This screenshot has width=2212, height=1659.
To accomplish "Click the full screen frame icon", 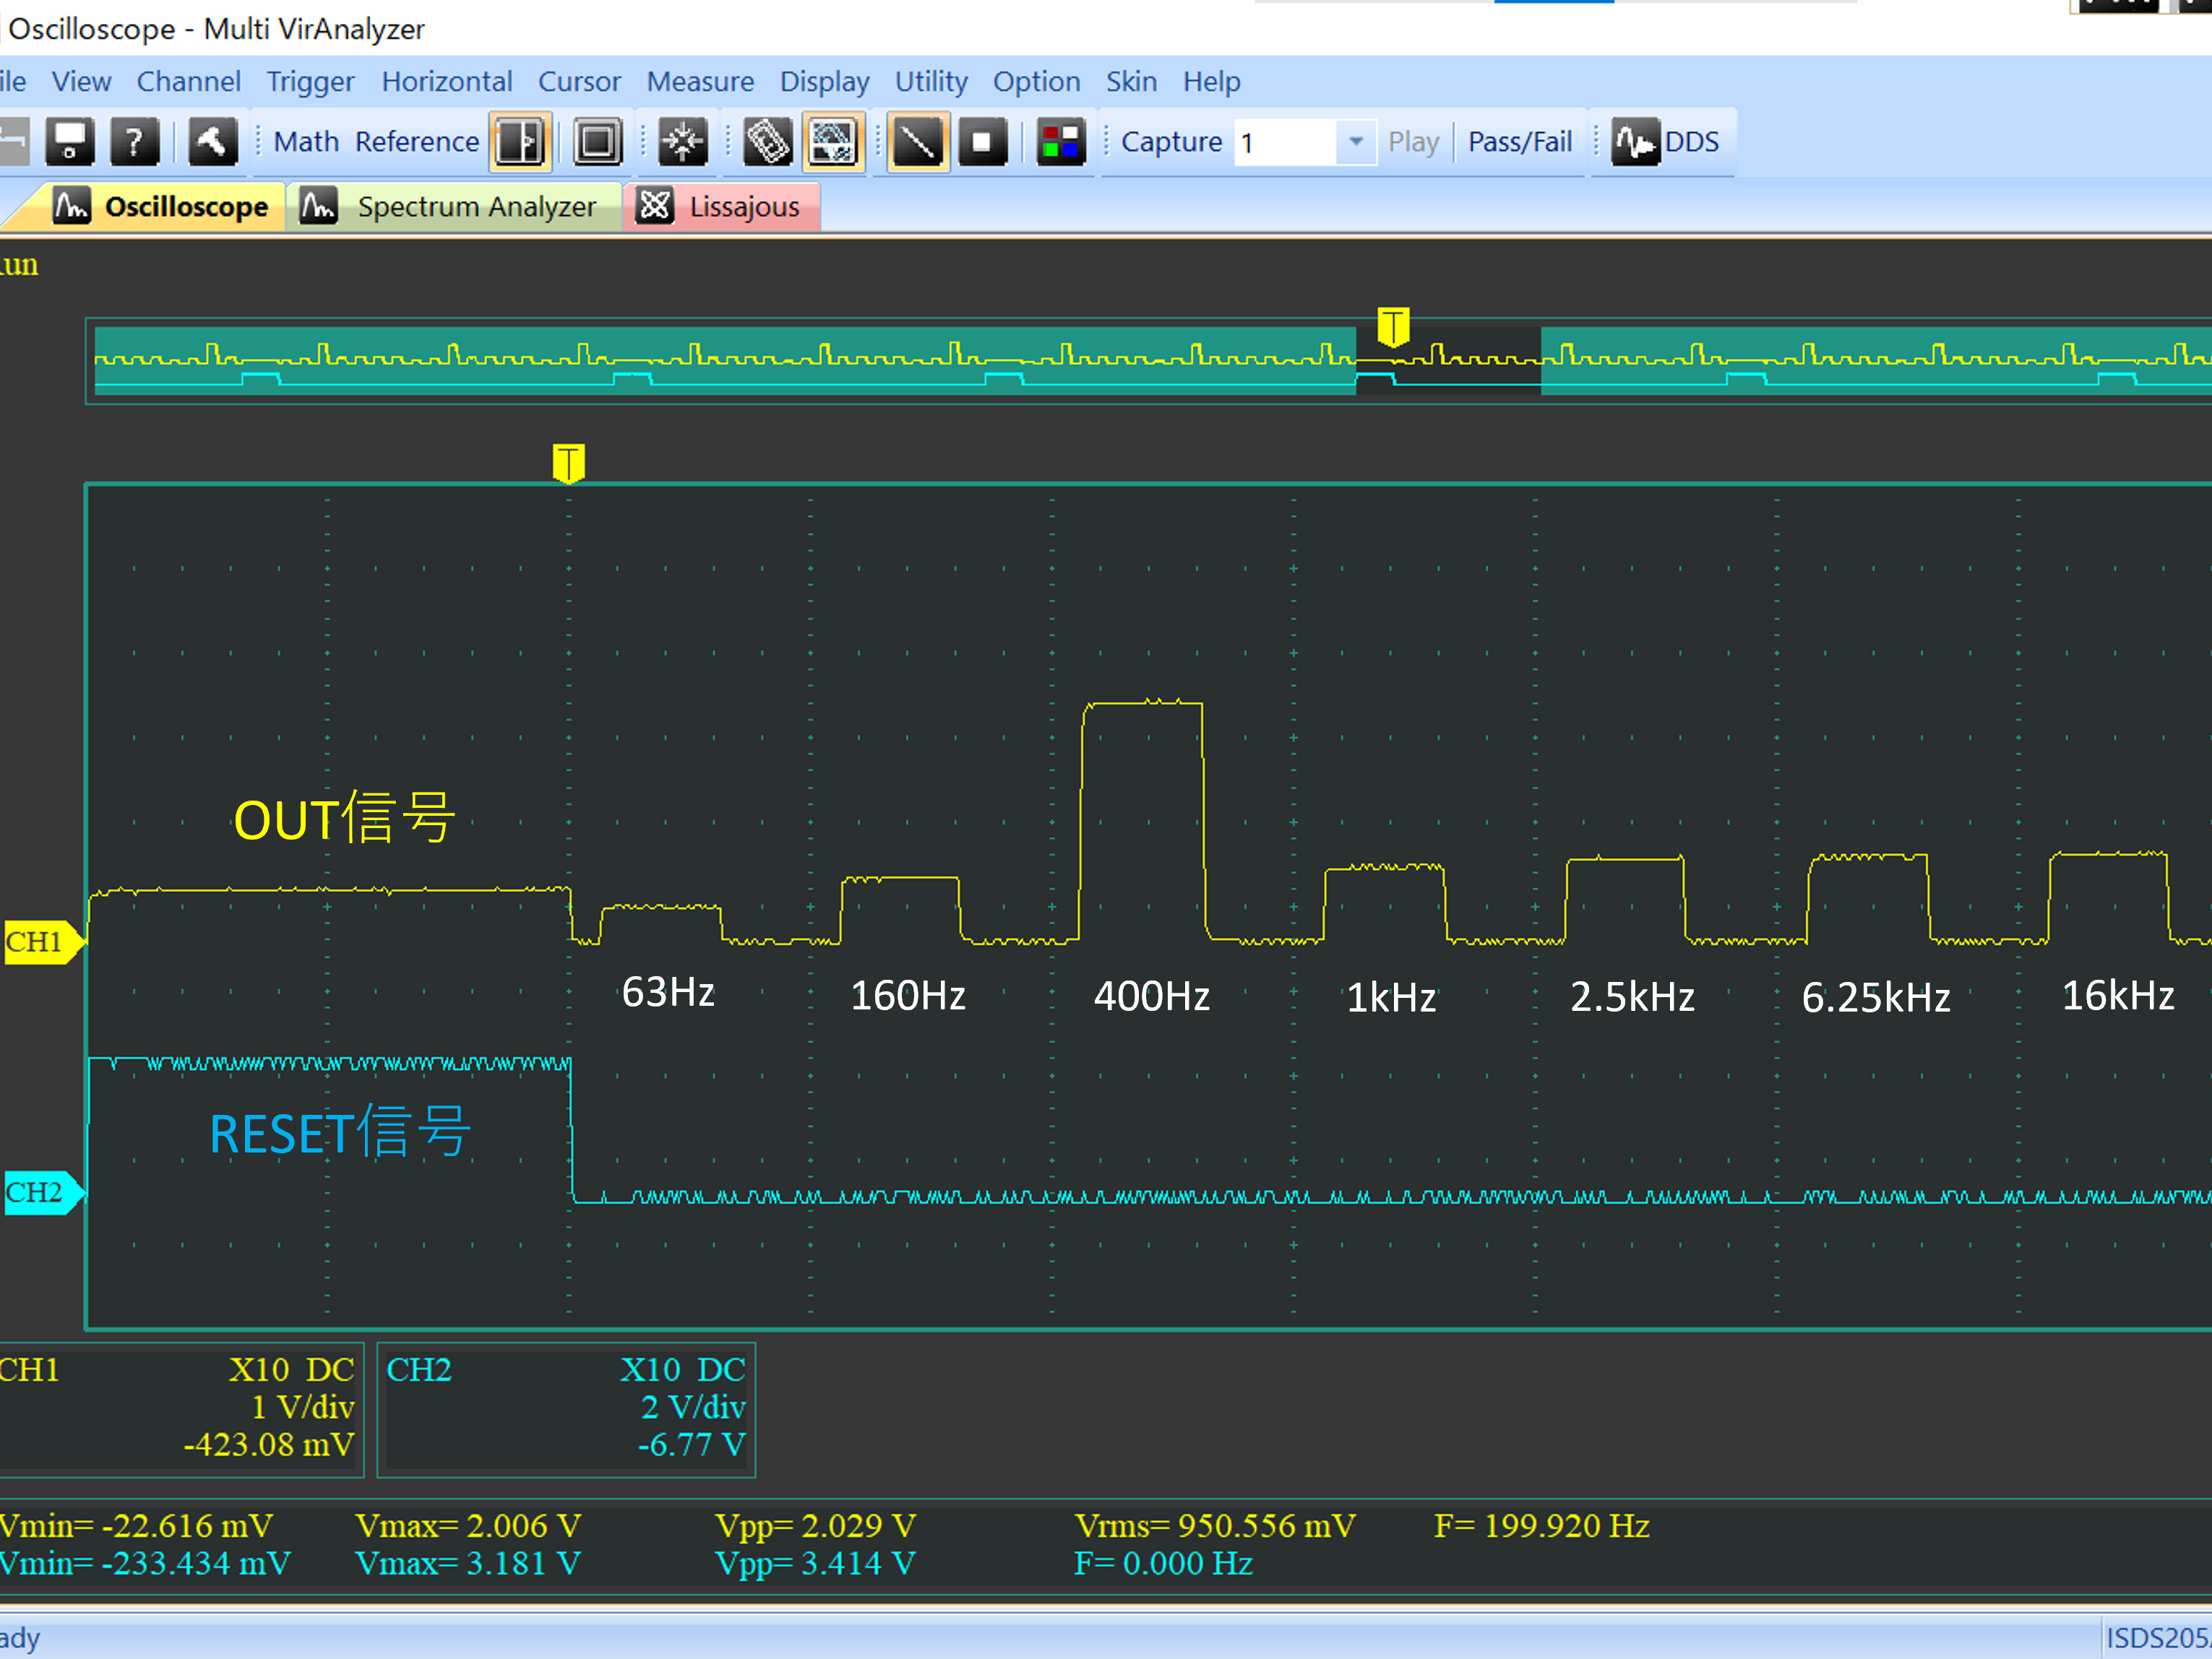I will (x=597, y=142).
